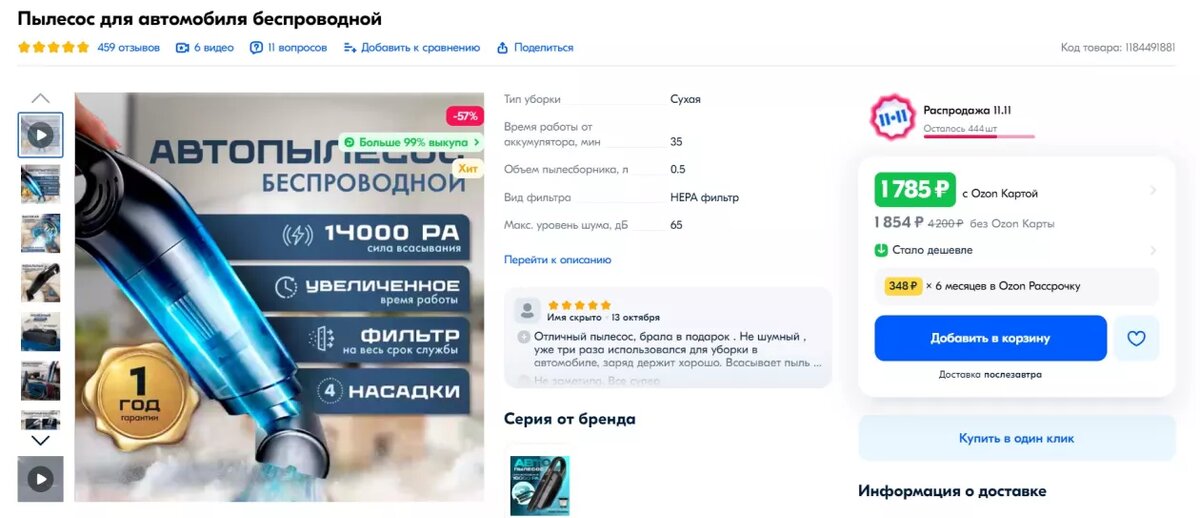This screenshot has height=518, width=1200.
Task: Expand Стало дешевле row chevron
Action: (1152, 250)
